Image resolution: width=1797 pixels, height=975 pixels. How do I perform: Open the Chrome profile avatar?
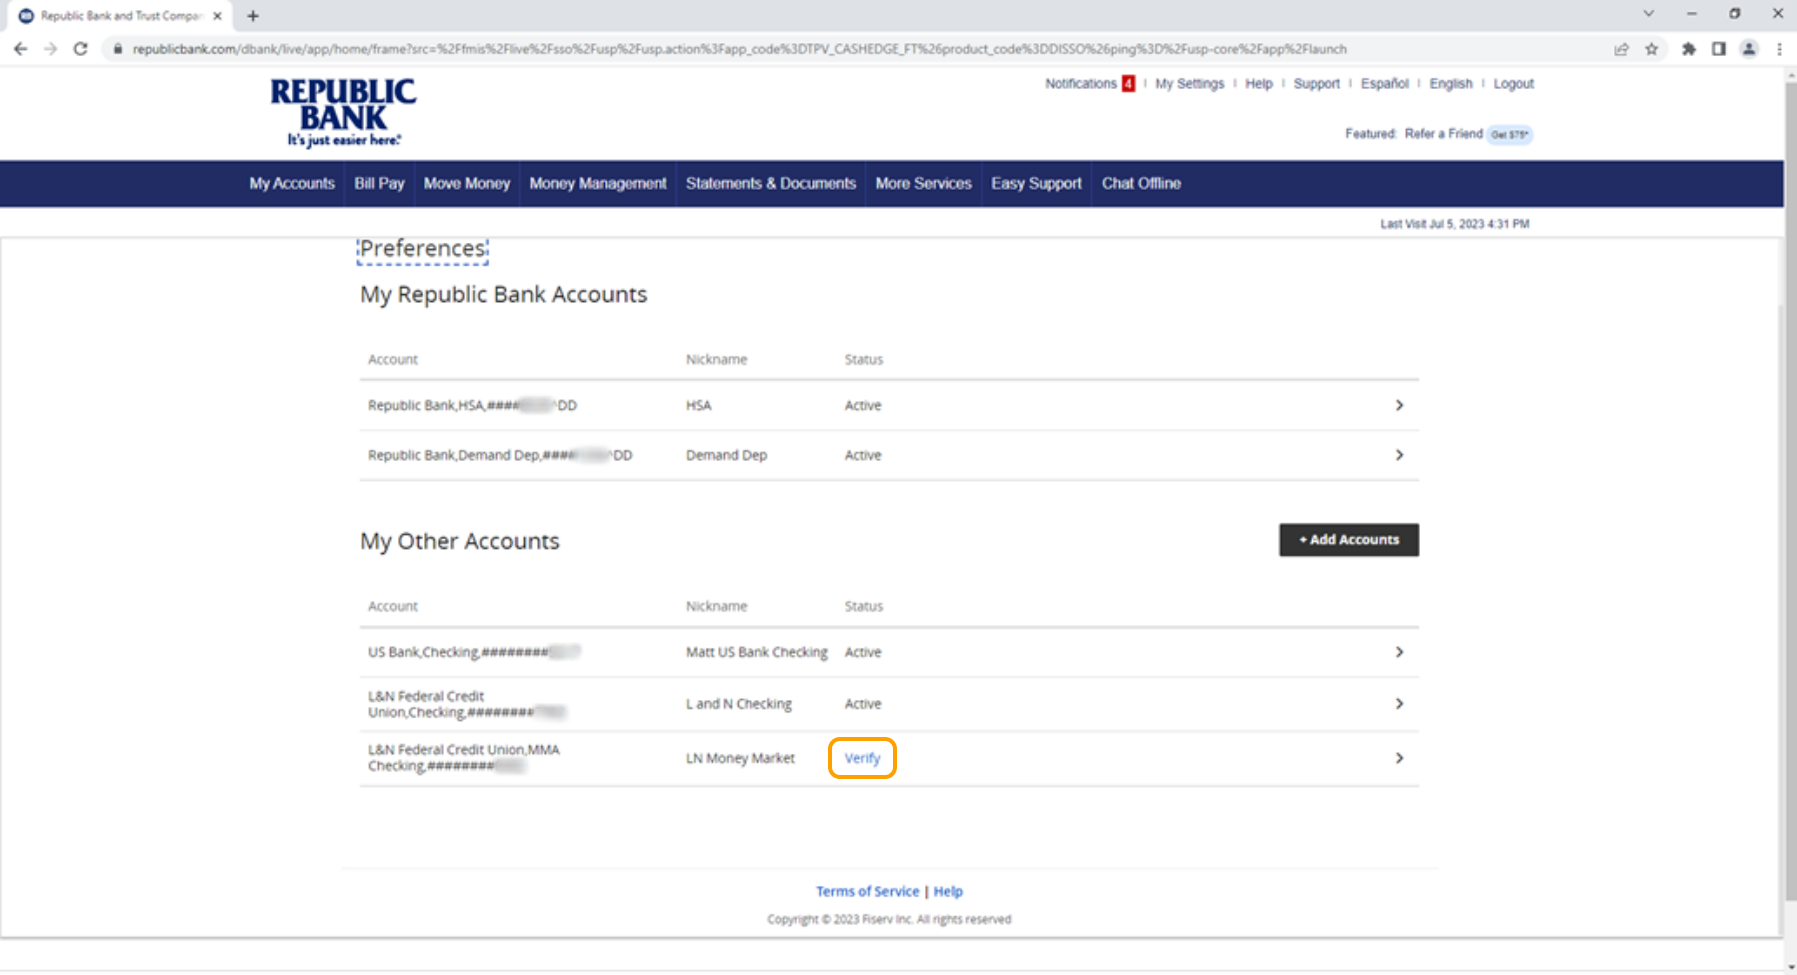click(1749, 49)
